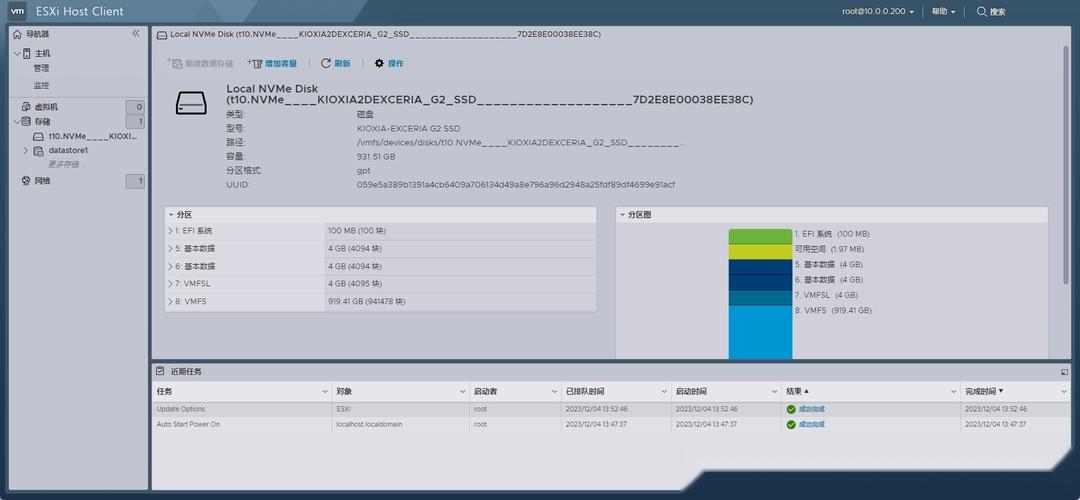This screenshot has height=500, width=1080.
Task: Click the Virtual Machines icon in navigator
Action: (26, 107)
